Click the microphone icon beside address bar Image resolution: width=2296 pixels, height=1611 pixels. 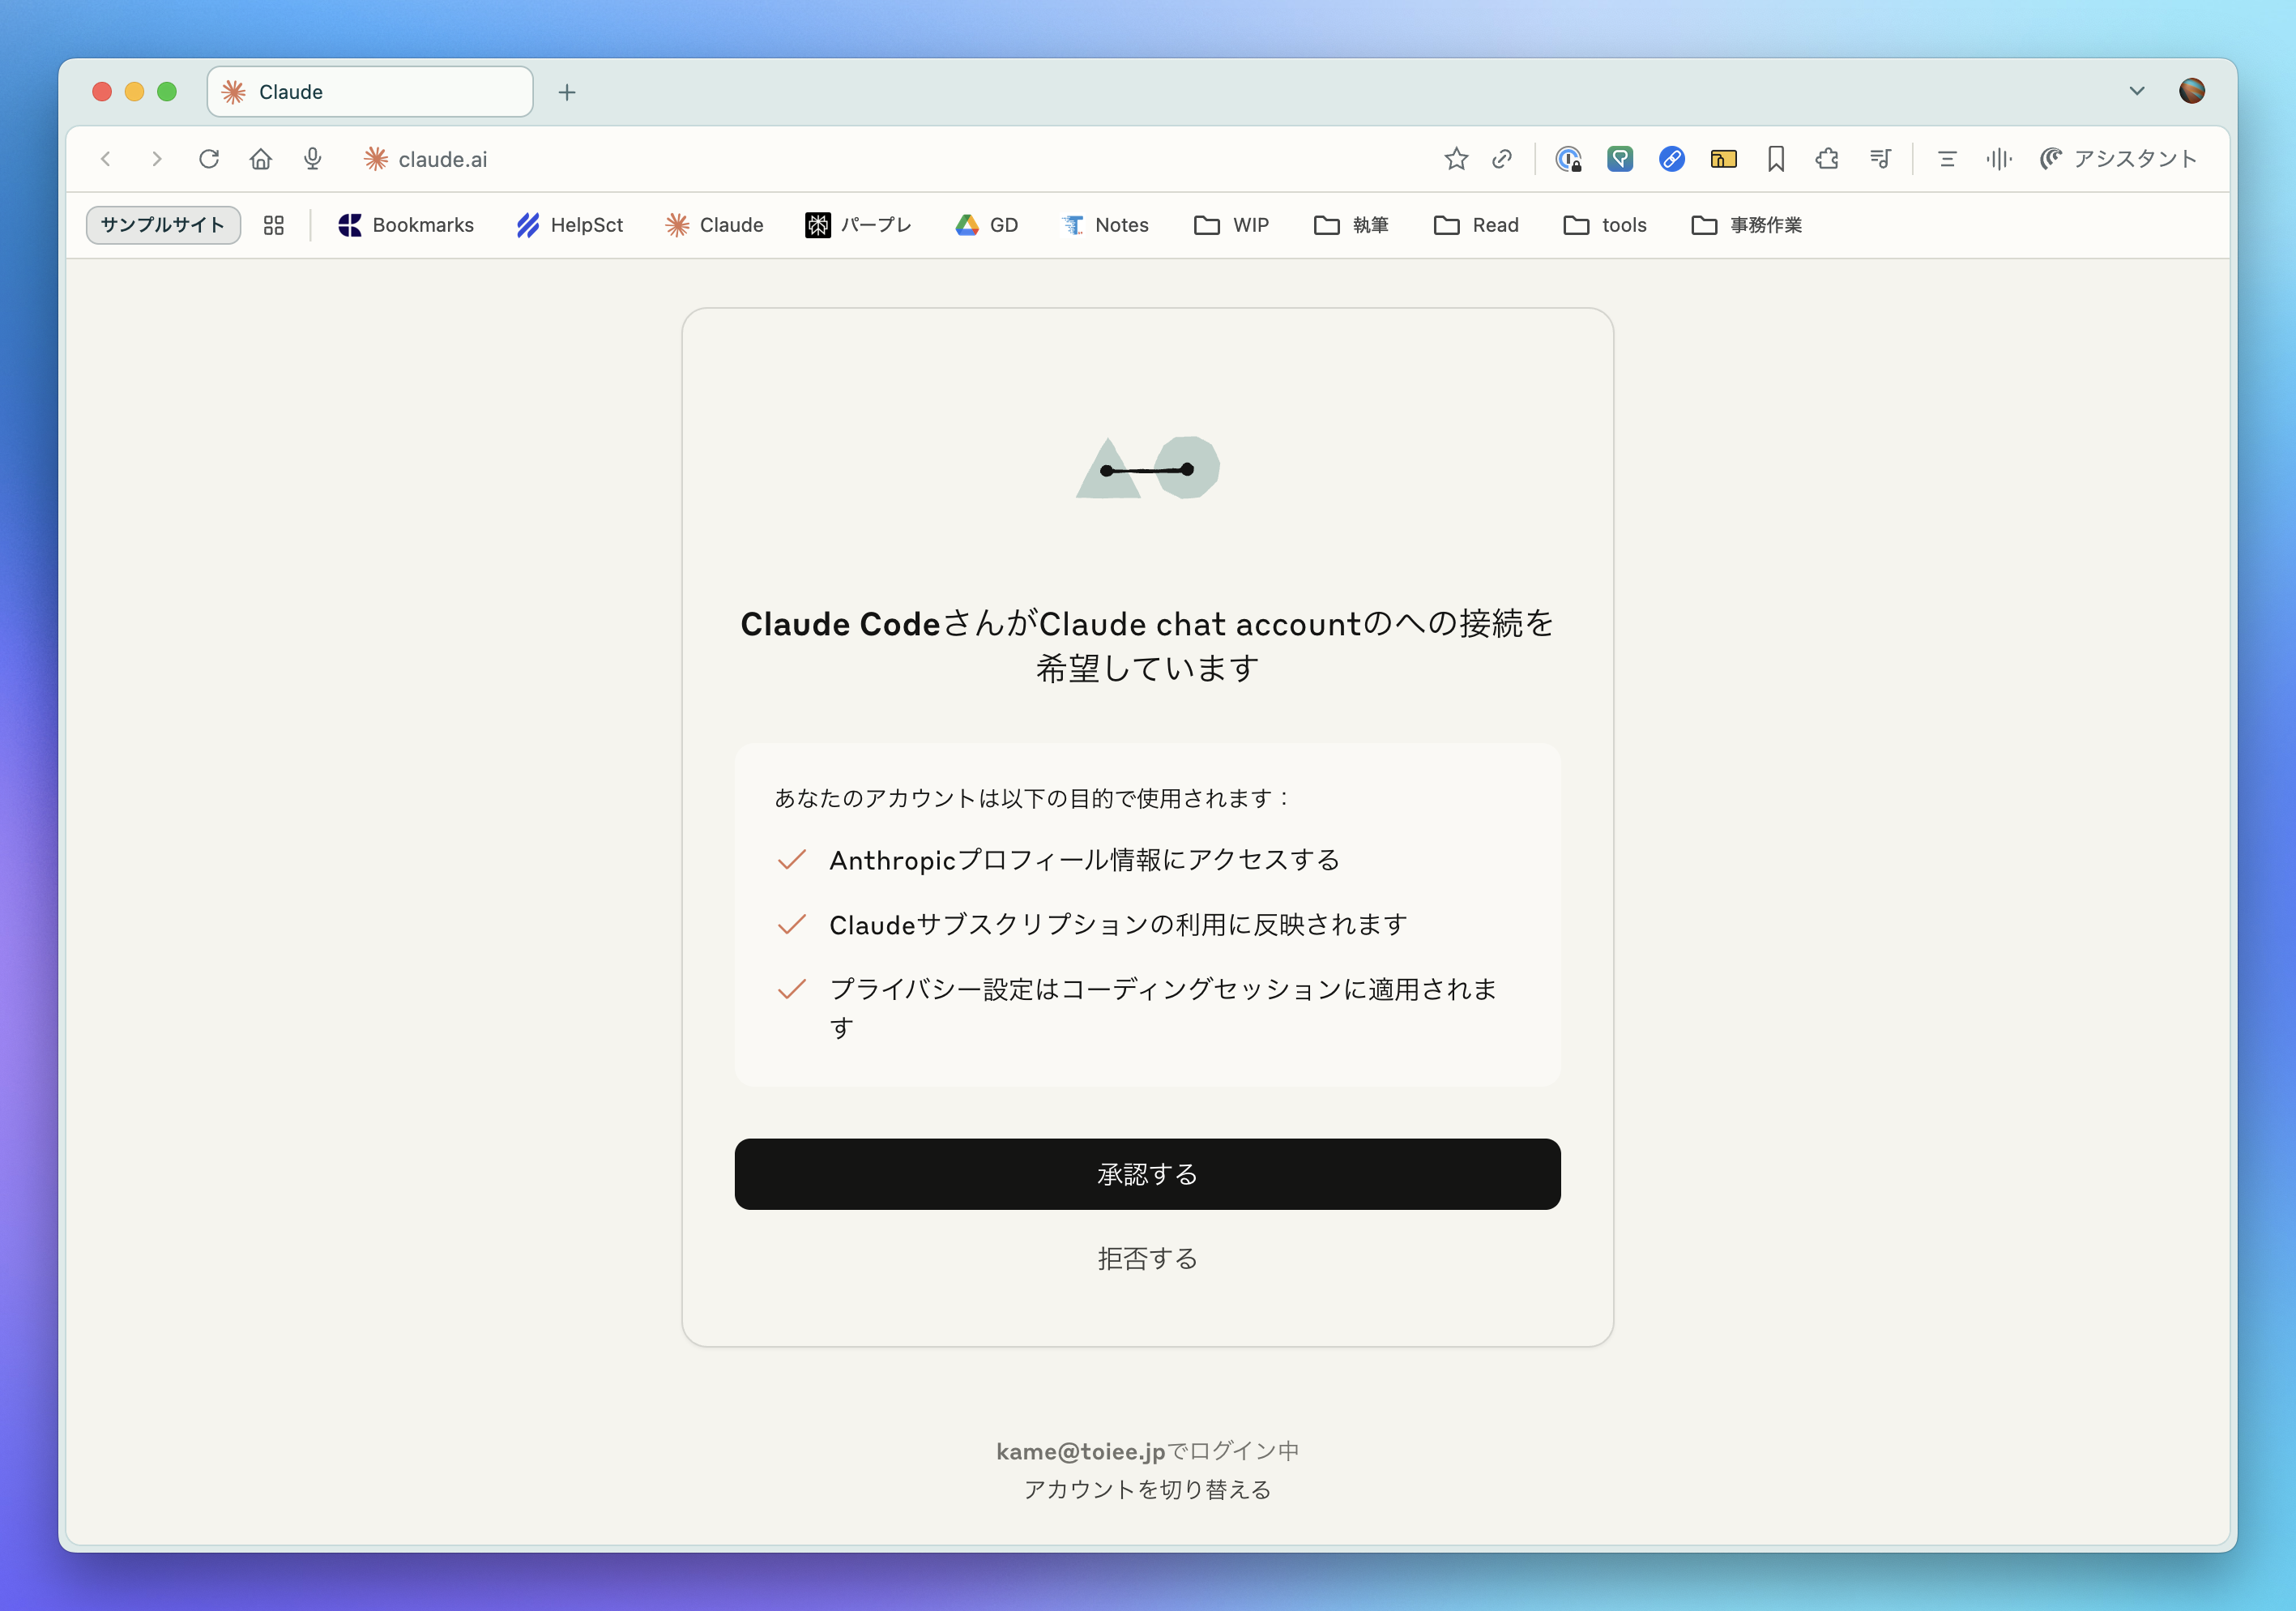click(313, 159)
